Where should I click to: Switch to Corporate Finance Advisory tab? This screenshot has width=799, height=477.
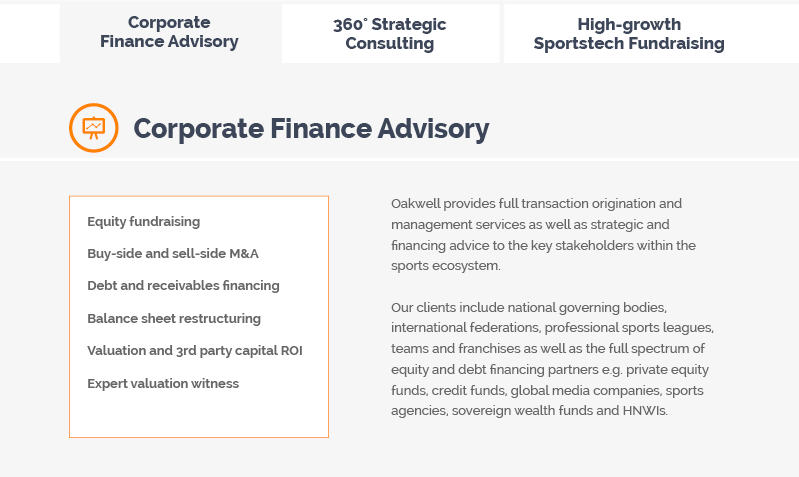(169, 32)
